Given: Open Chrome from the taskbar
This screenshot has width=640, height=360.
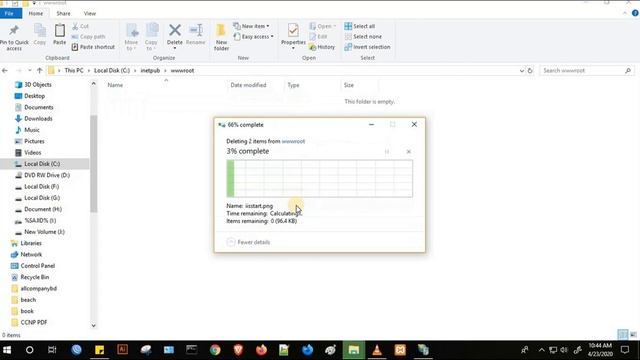Looking at the screenshot, I should coord(215,350).
